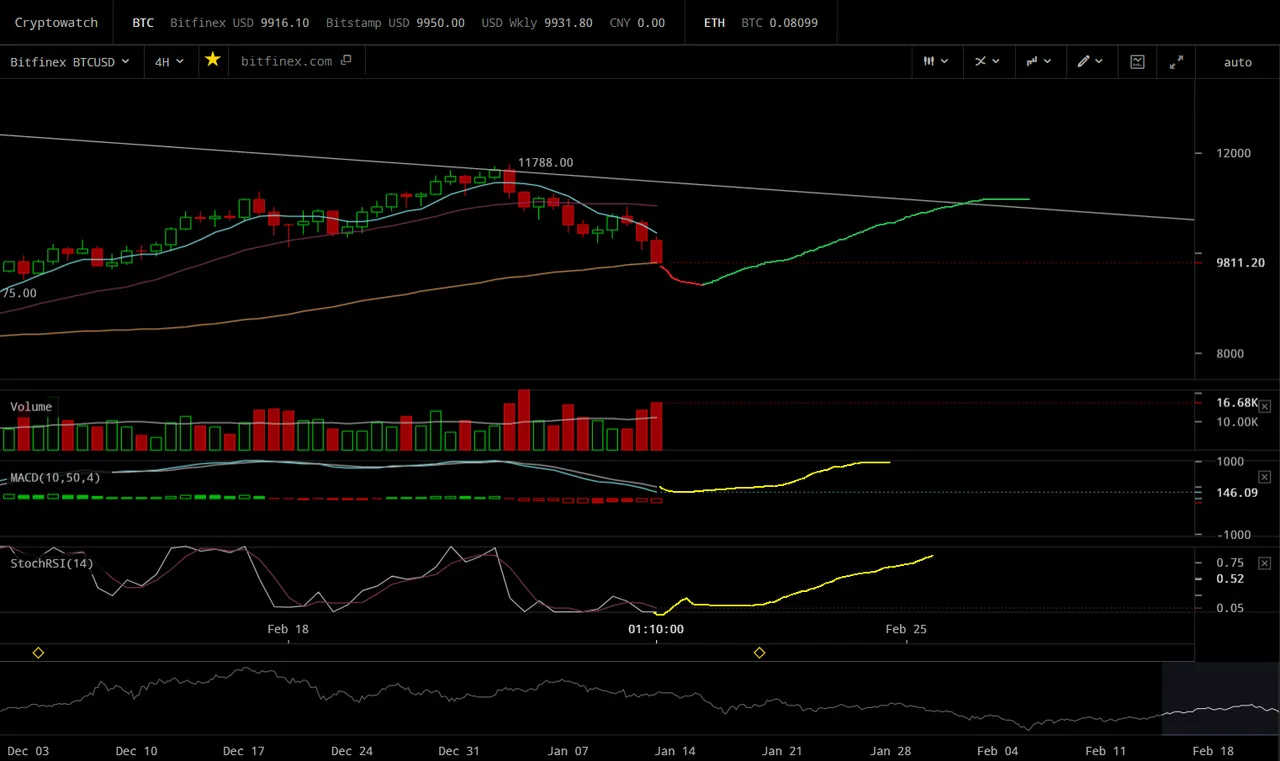The image size is (1280, 761).
Task: Click the 146.09 MACD value
Action: [1237, 493]
